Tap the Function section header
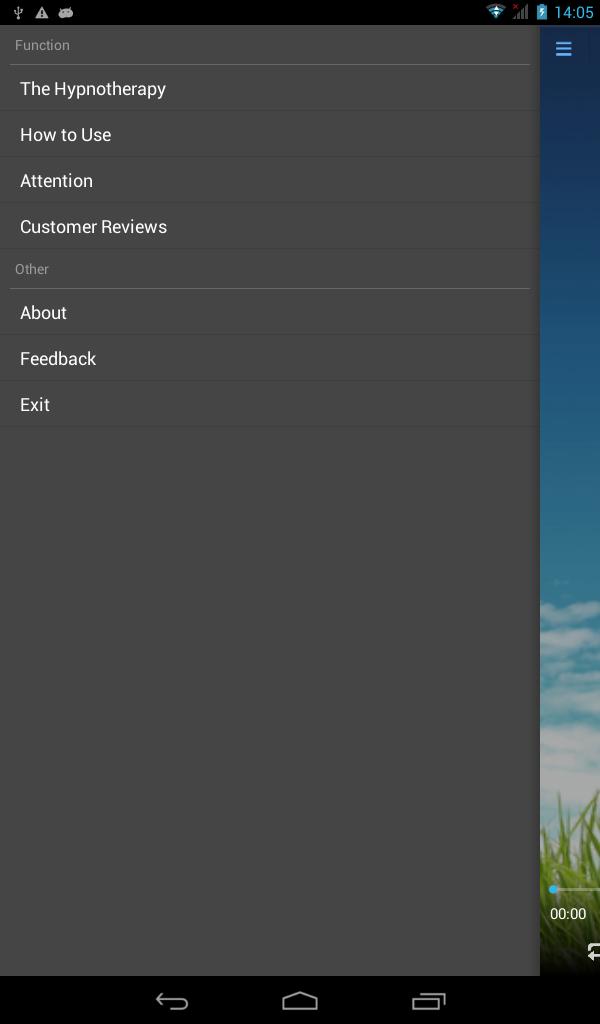 (42, 45)
